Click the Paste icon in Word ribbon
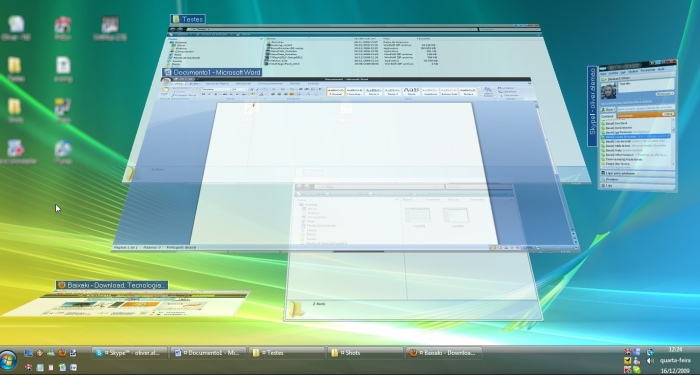Viewport: 700px width, 375px height. click(165, 91)
